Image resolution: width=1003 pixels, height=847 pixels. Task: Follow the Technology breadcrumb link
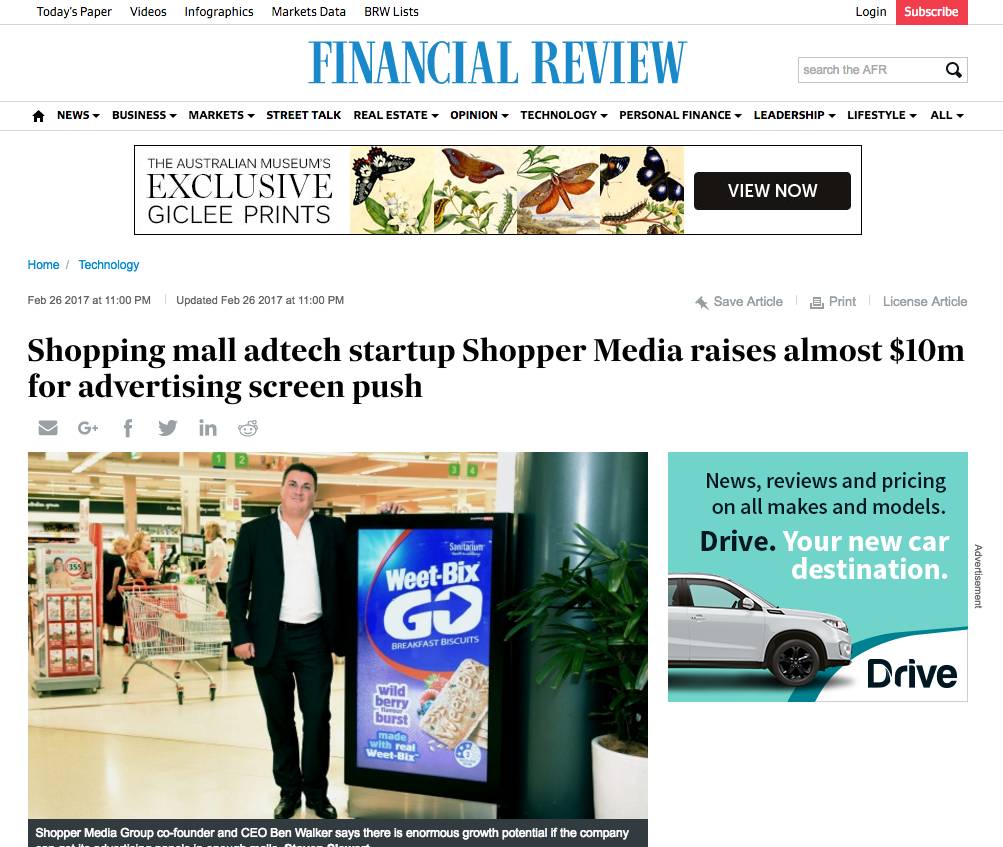pos(109,265)
